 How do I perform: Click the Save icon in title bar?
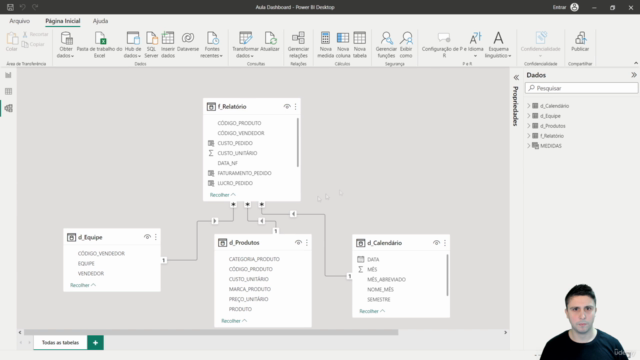tap(10, 7)
